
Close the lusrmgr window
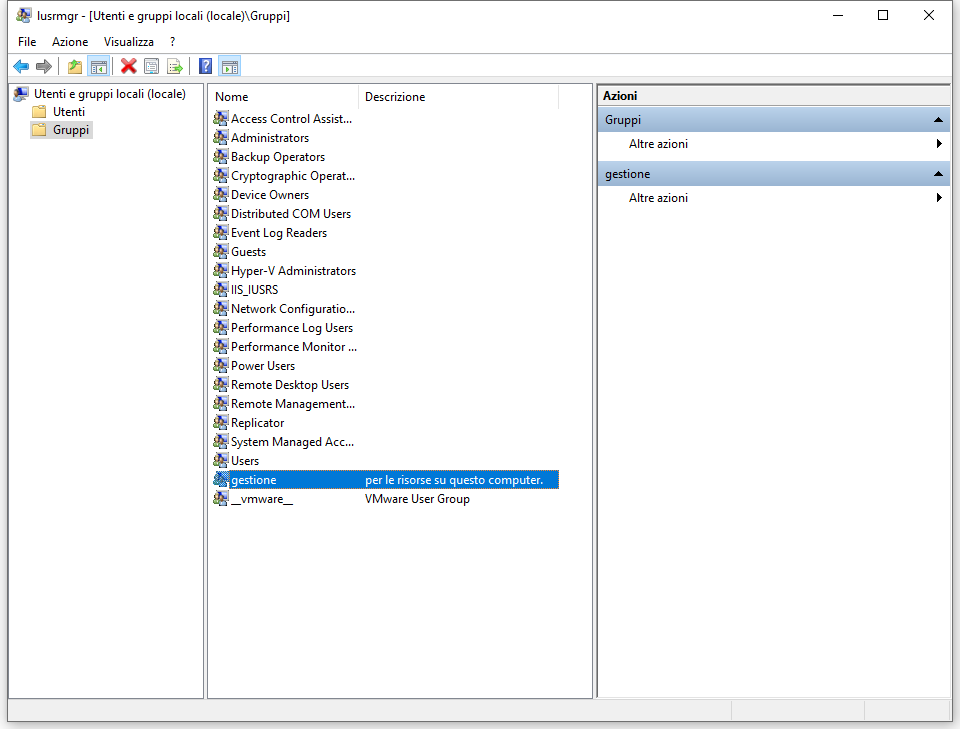928,15
